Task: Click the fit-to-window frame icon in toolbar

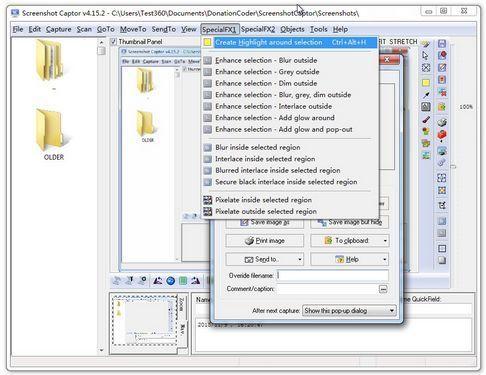Action: coord(442,178)
